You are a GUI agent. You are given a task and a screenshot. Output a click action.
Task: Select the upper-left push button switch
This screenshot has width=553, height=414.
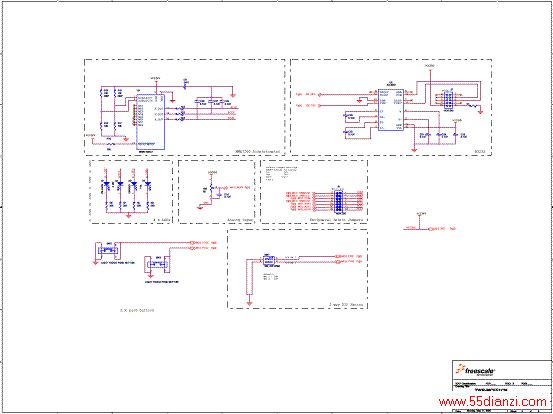tap(109, 250)
